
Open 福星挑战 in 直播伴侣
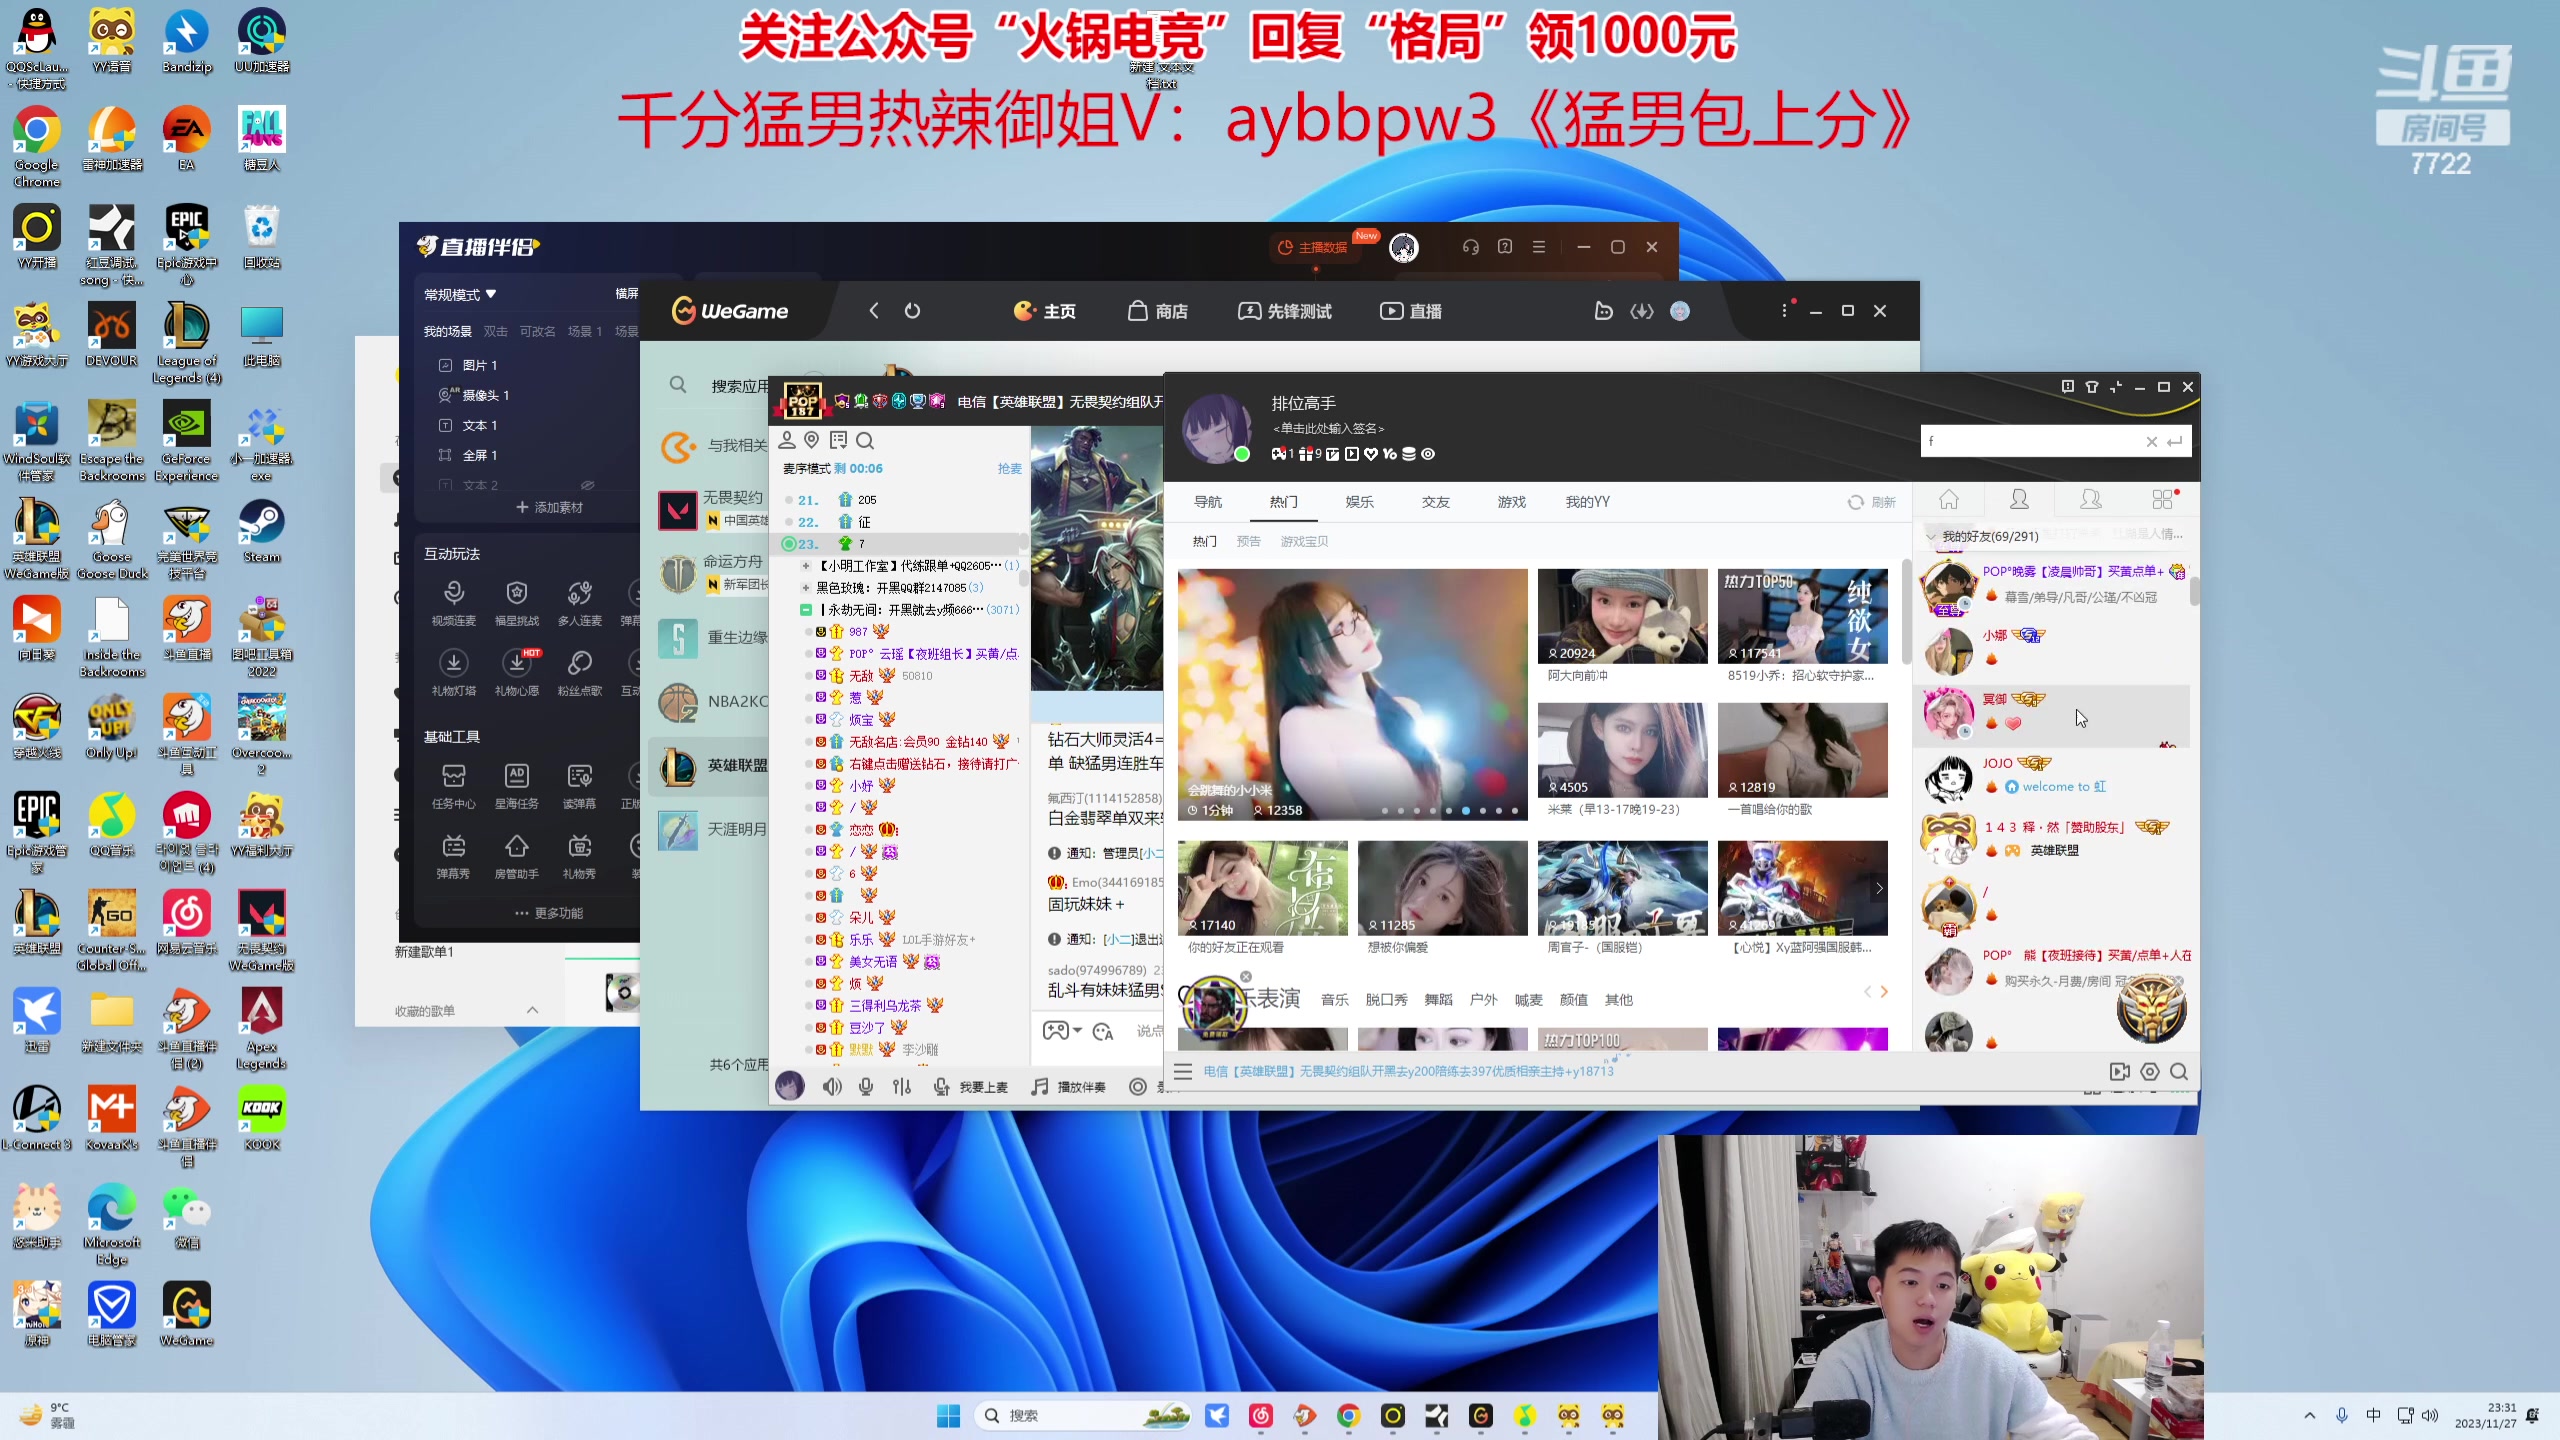(x=517, y=603)
